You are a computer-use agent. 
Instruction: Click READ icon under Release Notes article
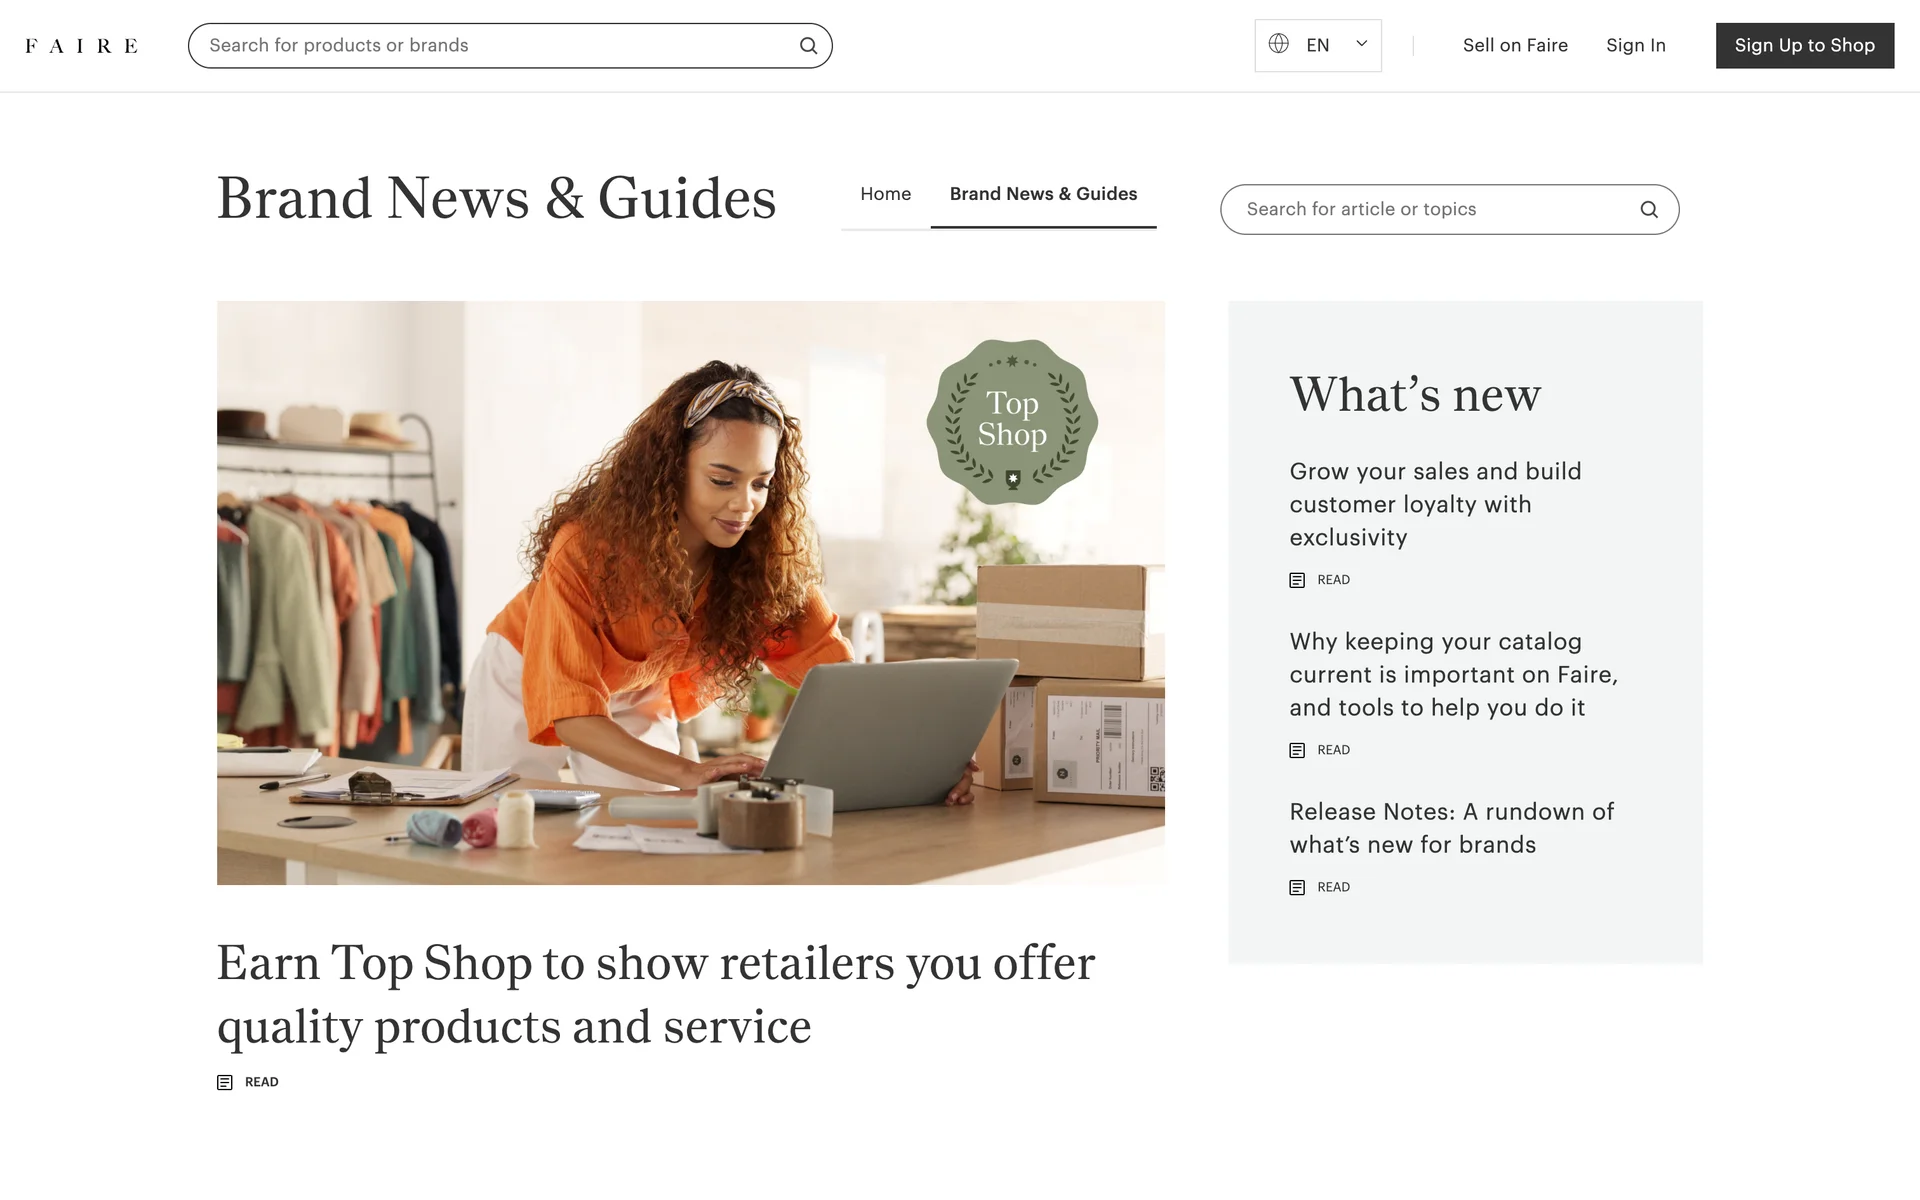click(x=1297, y=887)
